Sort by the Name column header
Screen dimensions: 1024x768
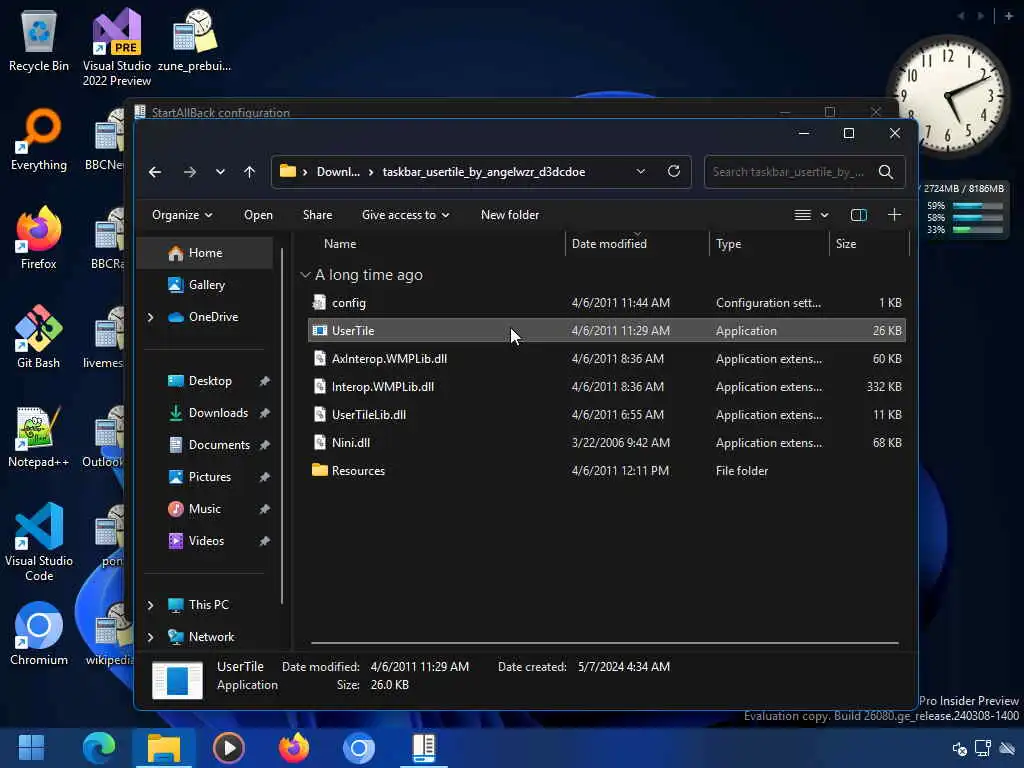tap(340, 244)
